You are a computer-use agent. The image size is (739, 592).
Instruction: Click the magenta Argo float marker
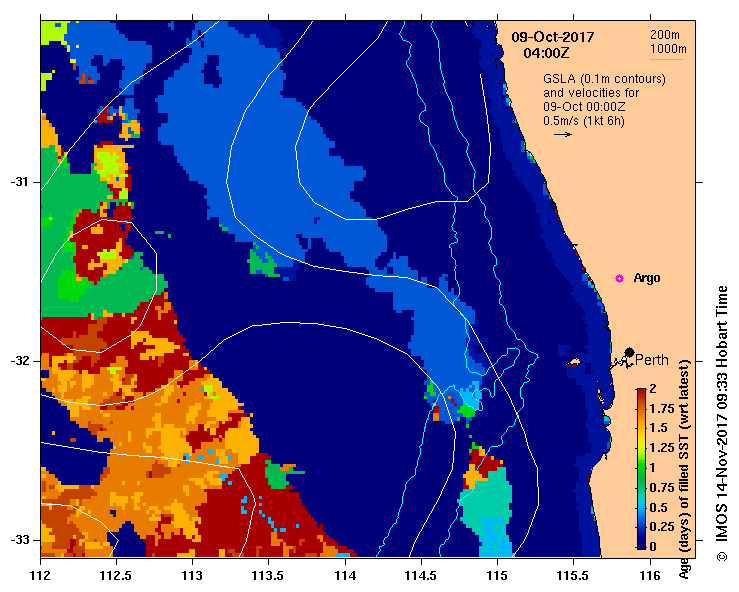click(619, 279)
